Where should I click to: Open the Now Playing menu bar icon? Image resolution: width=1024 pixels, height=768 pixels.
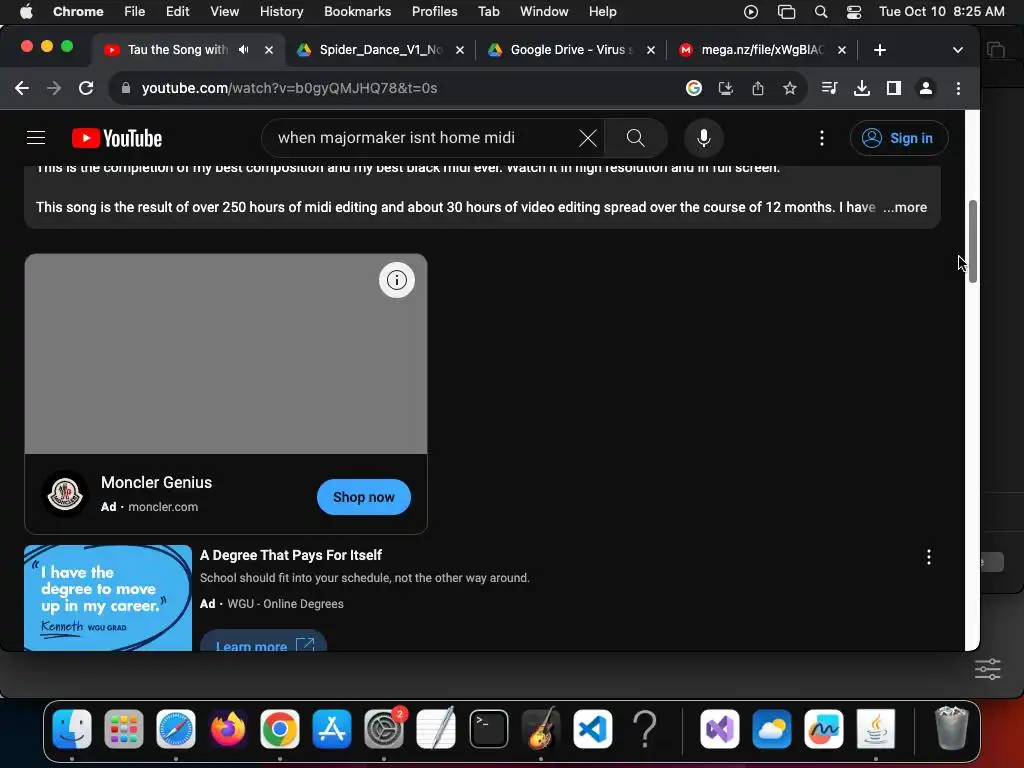tap(751, 12)
